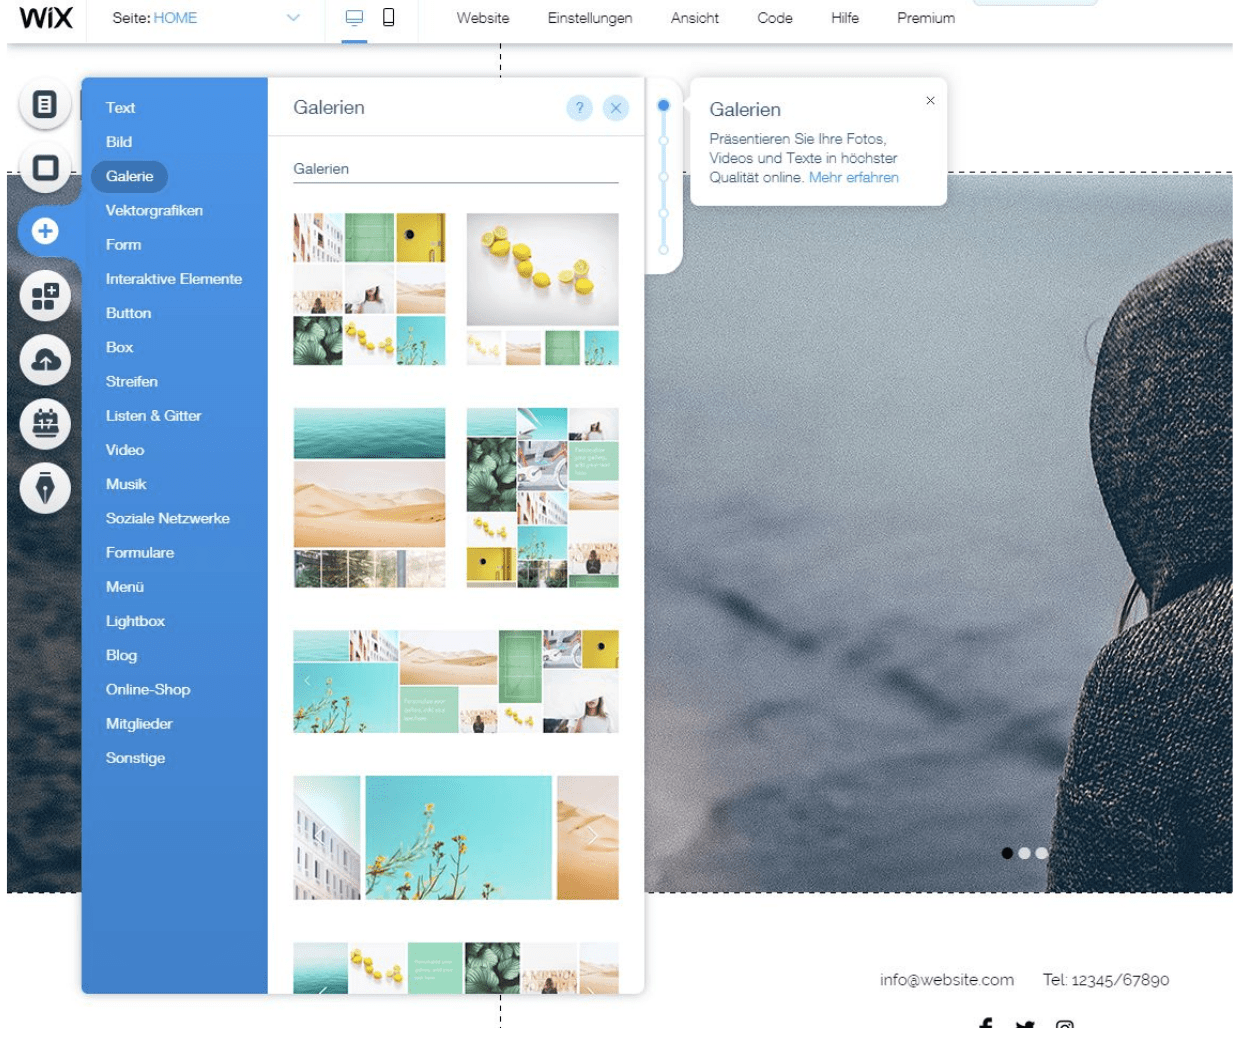
Task: Choose the 3x3 grid gallery thumbnail
Action: coord(369,289)
